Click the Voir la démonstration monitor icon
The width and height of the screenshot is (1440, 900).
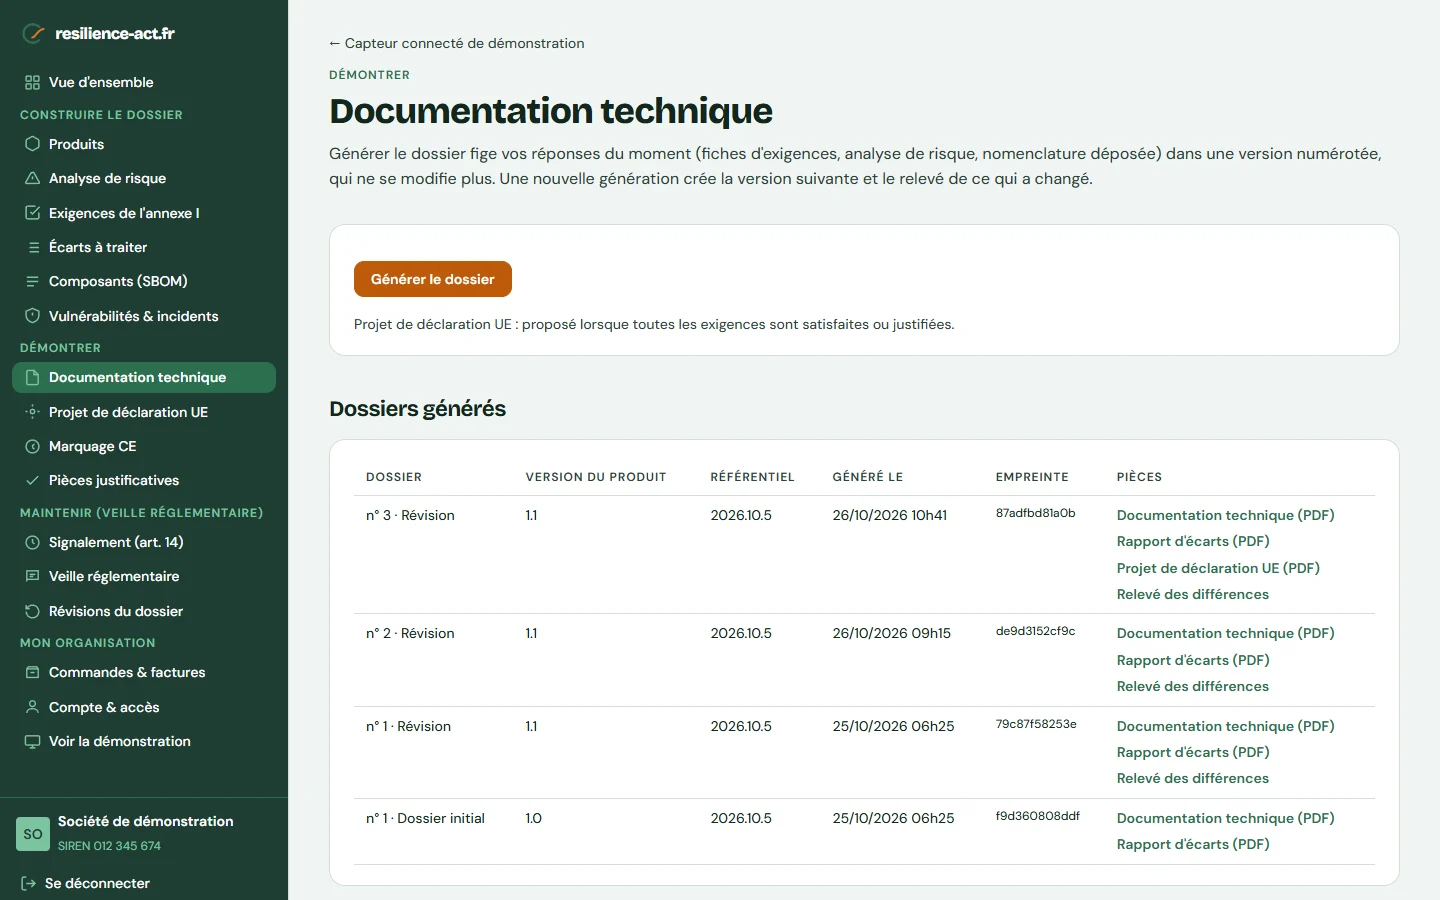pyautogui.click(x=32, y=741)
